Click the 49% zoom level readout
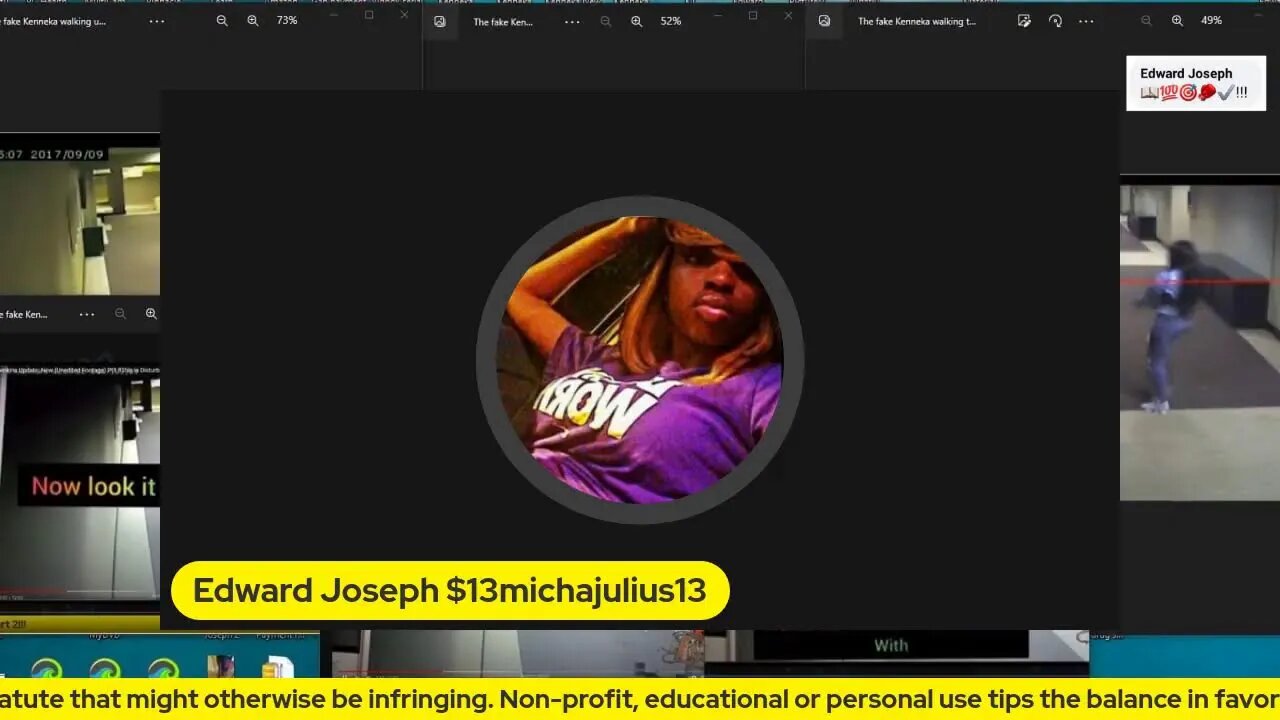The image size is (1280, 720). (x=1211, y=21)
